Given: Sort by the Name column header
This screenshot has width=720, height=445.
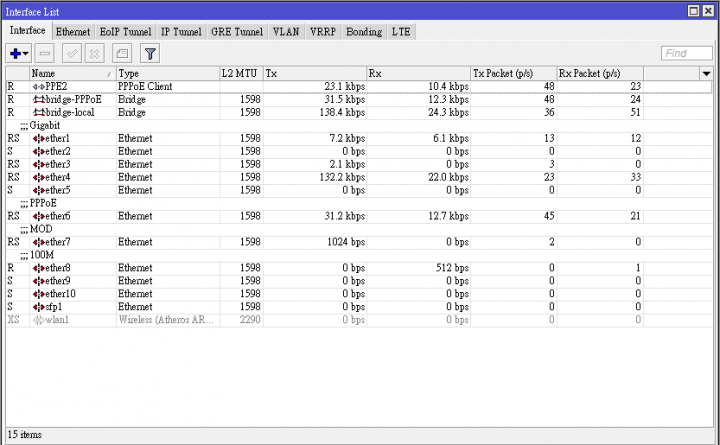Looking at the screenshot, I should [73, 73].
